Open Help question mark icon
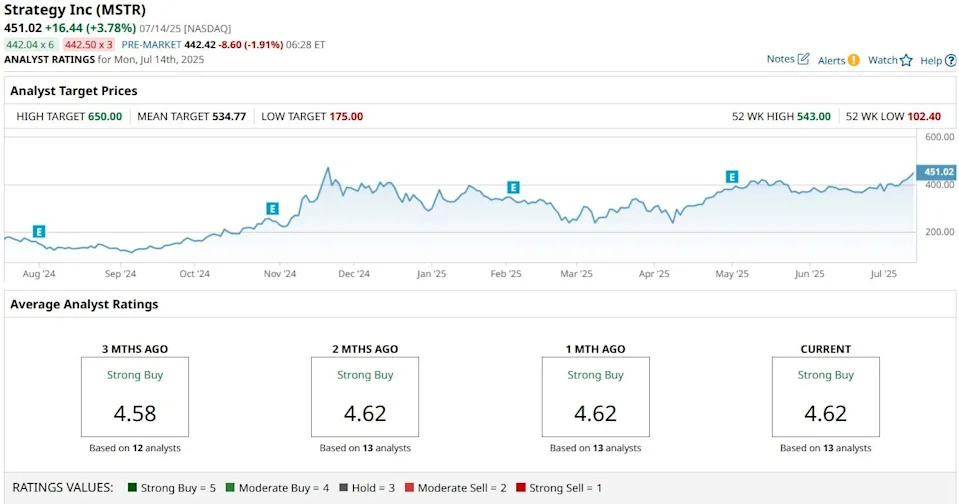Screen dimensions: 959x504 click(x=950, y=61)
